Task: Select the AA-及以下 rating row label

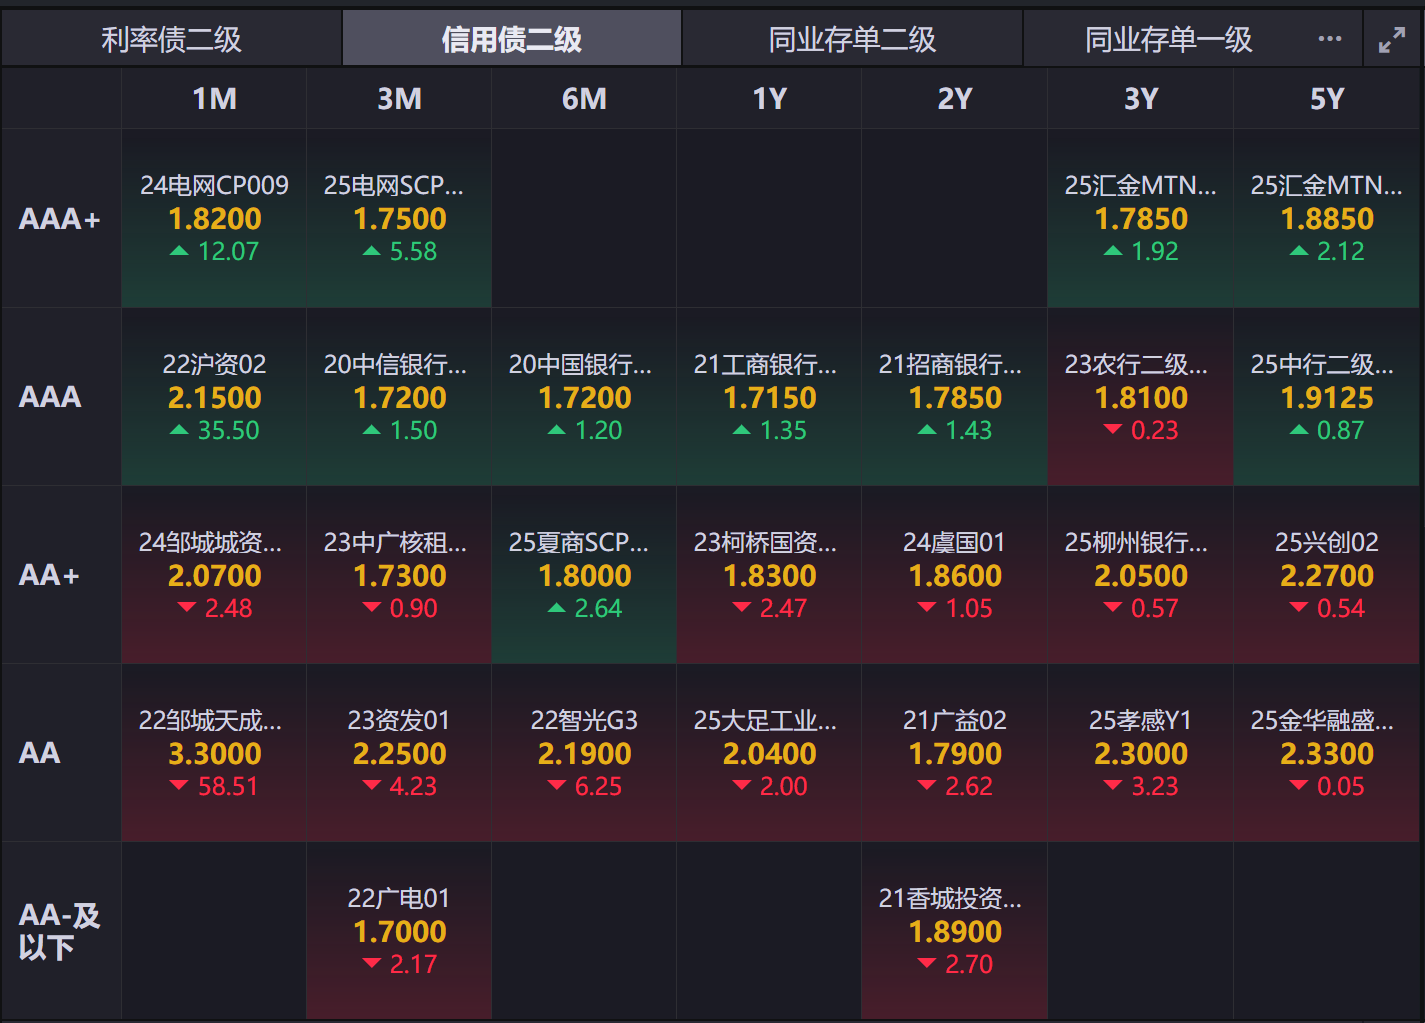Action: click(59, 931)
